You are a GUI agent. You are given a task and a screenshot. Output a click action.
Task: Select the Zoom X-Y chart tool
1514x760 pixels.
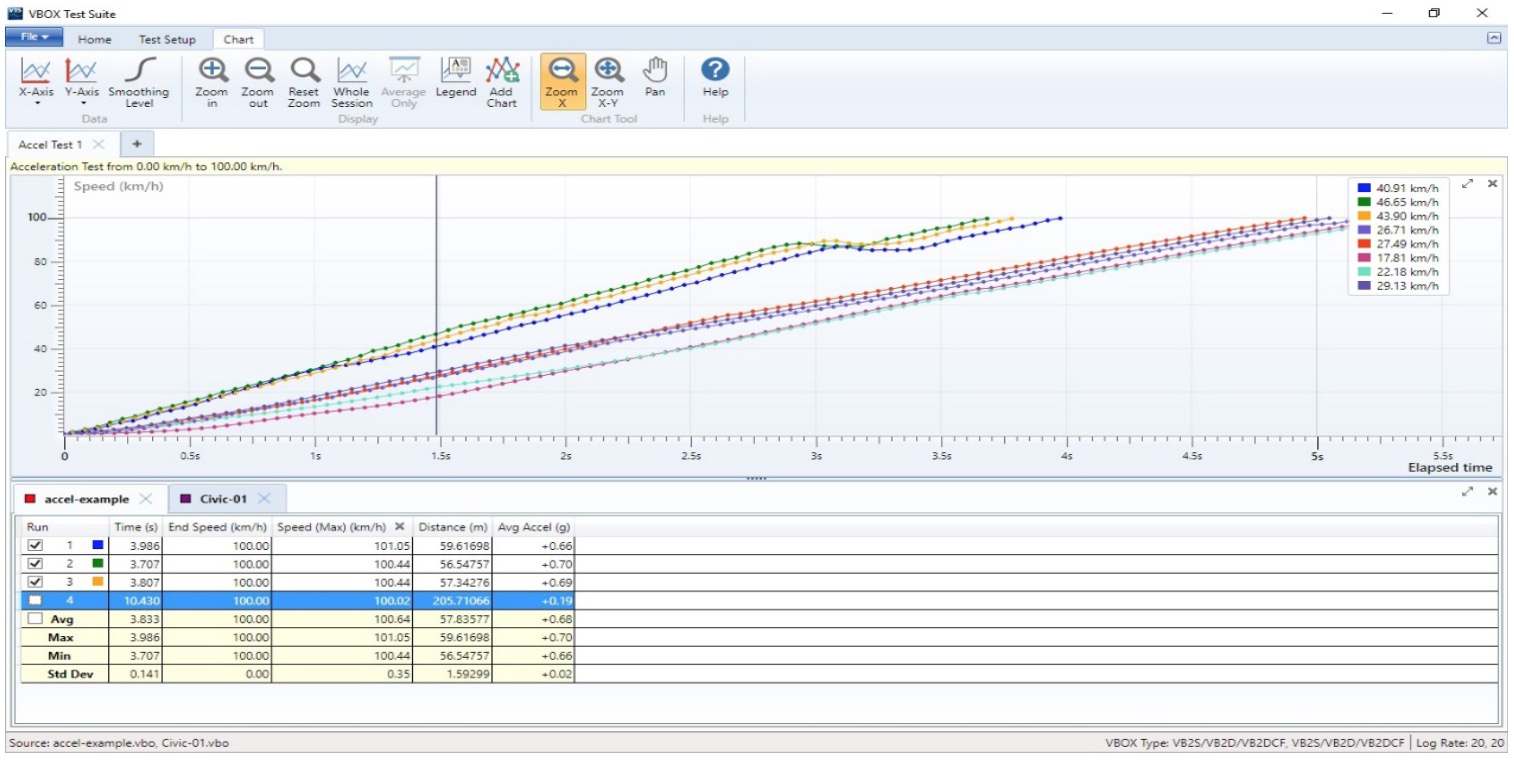click(x=607, y=83)
